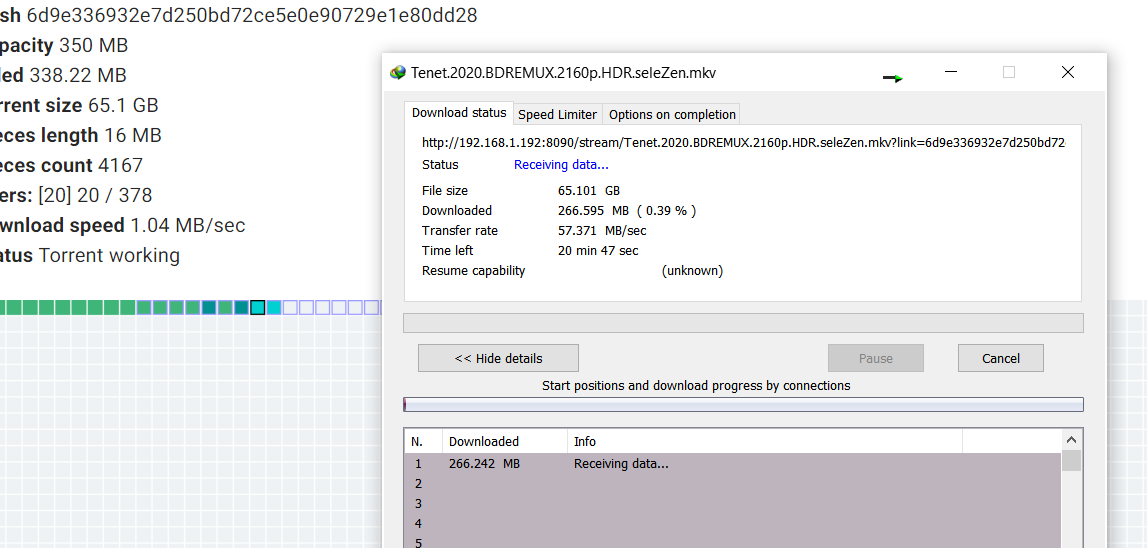This screenshot has height=548, width=1147.
Task: Click the black-outlined current torrent piece
Action: coord(257,307)
